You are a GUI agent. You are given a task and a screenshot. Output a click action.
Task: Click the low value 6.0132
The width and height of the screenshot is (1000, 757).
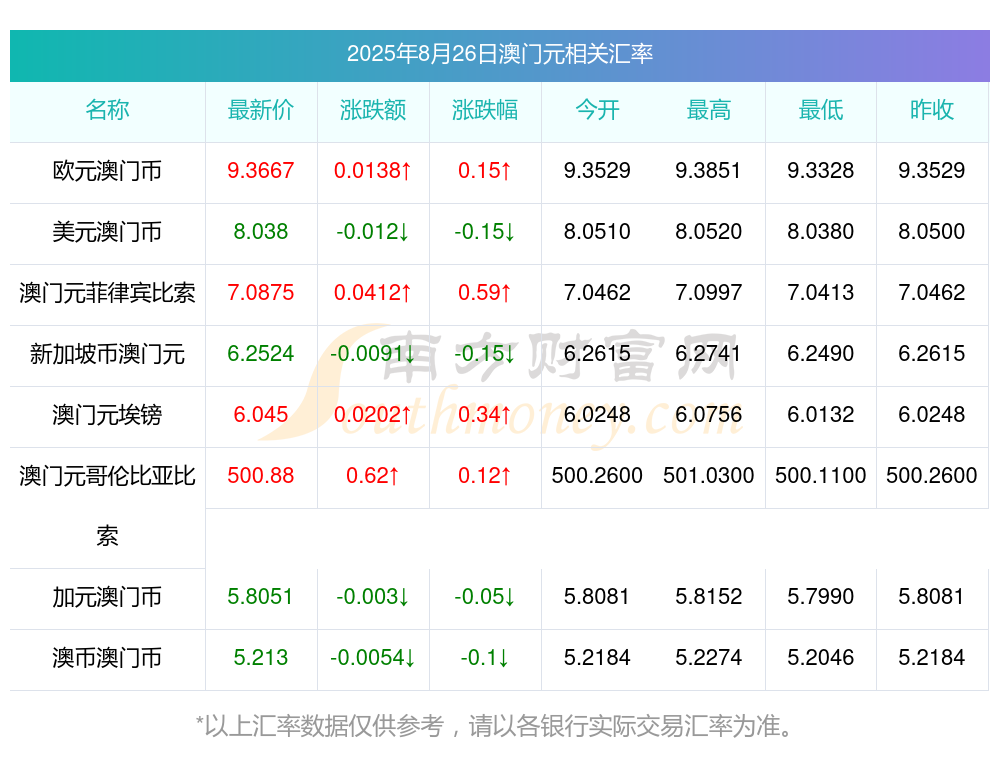(821, 414)
